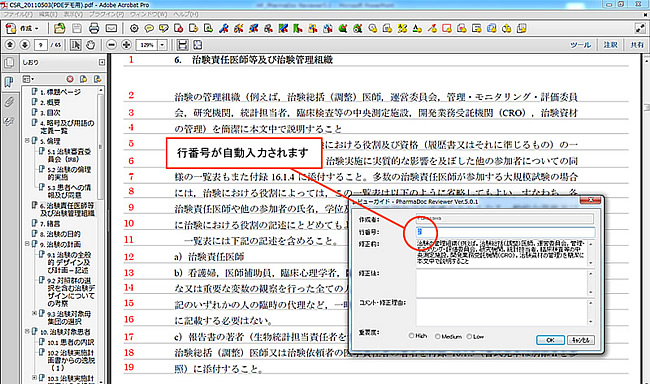
Task: Click the コメント・修正理由 text area
Action: [x=505, y=312]
